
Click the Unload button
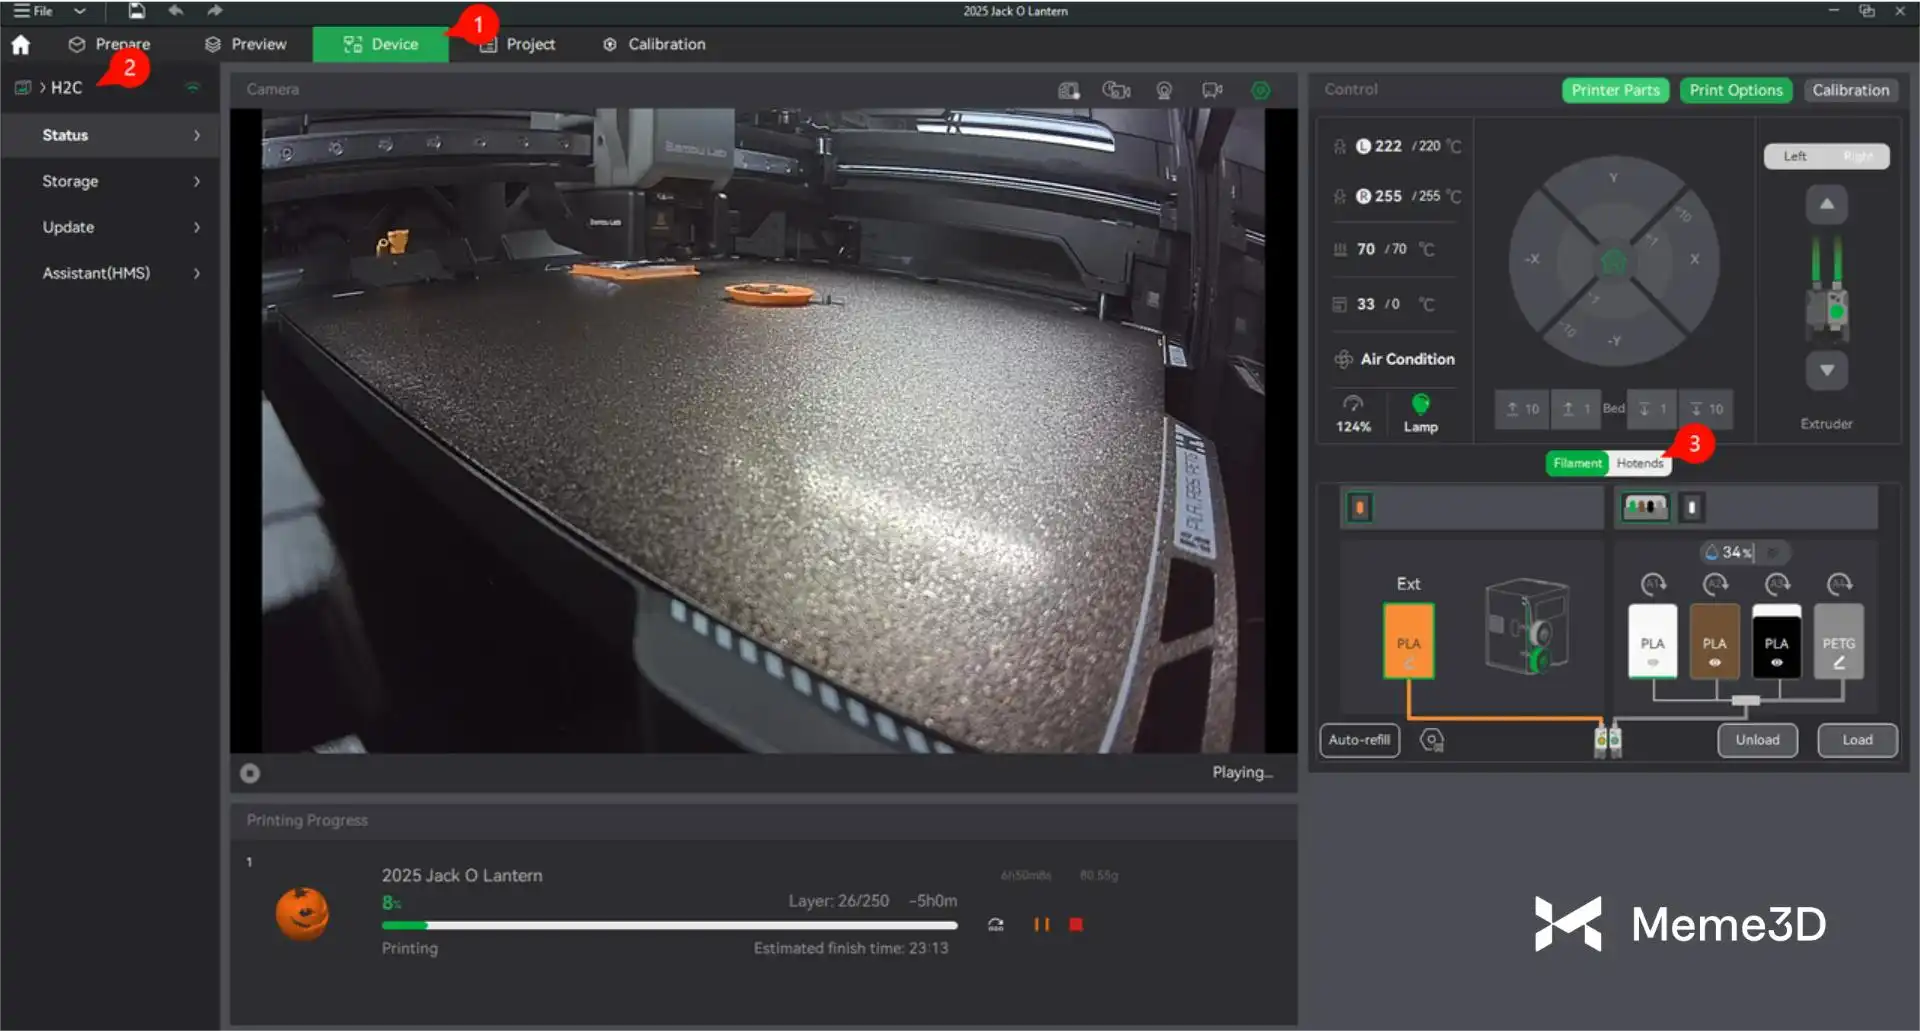tap(1757, 740)
